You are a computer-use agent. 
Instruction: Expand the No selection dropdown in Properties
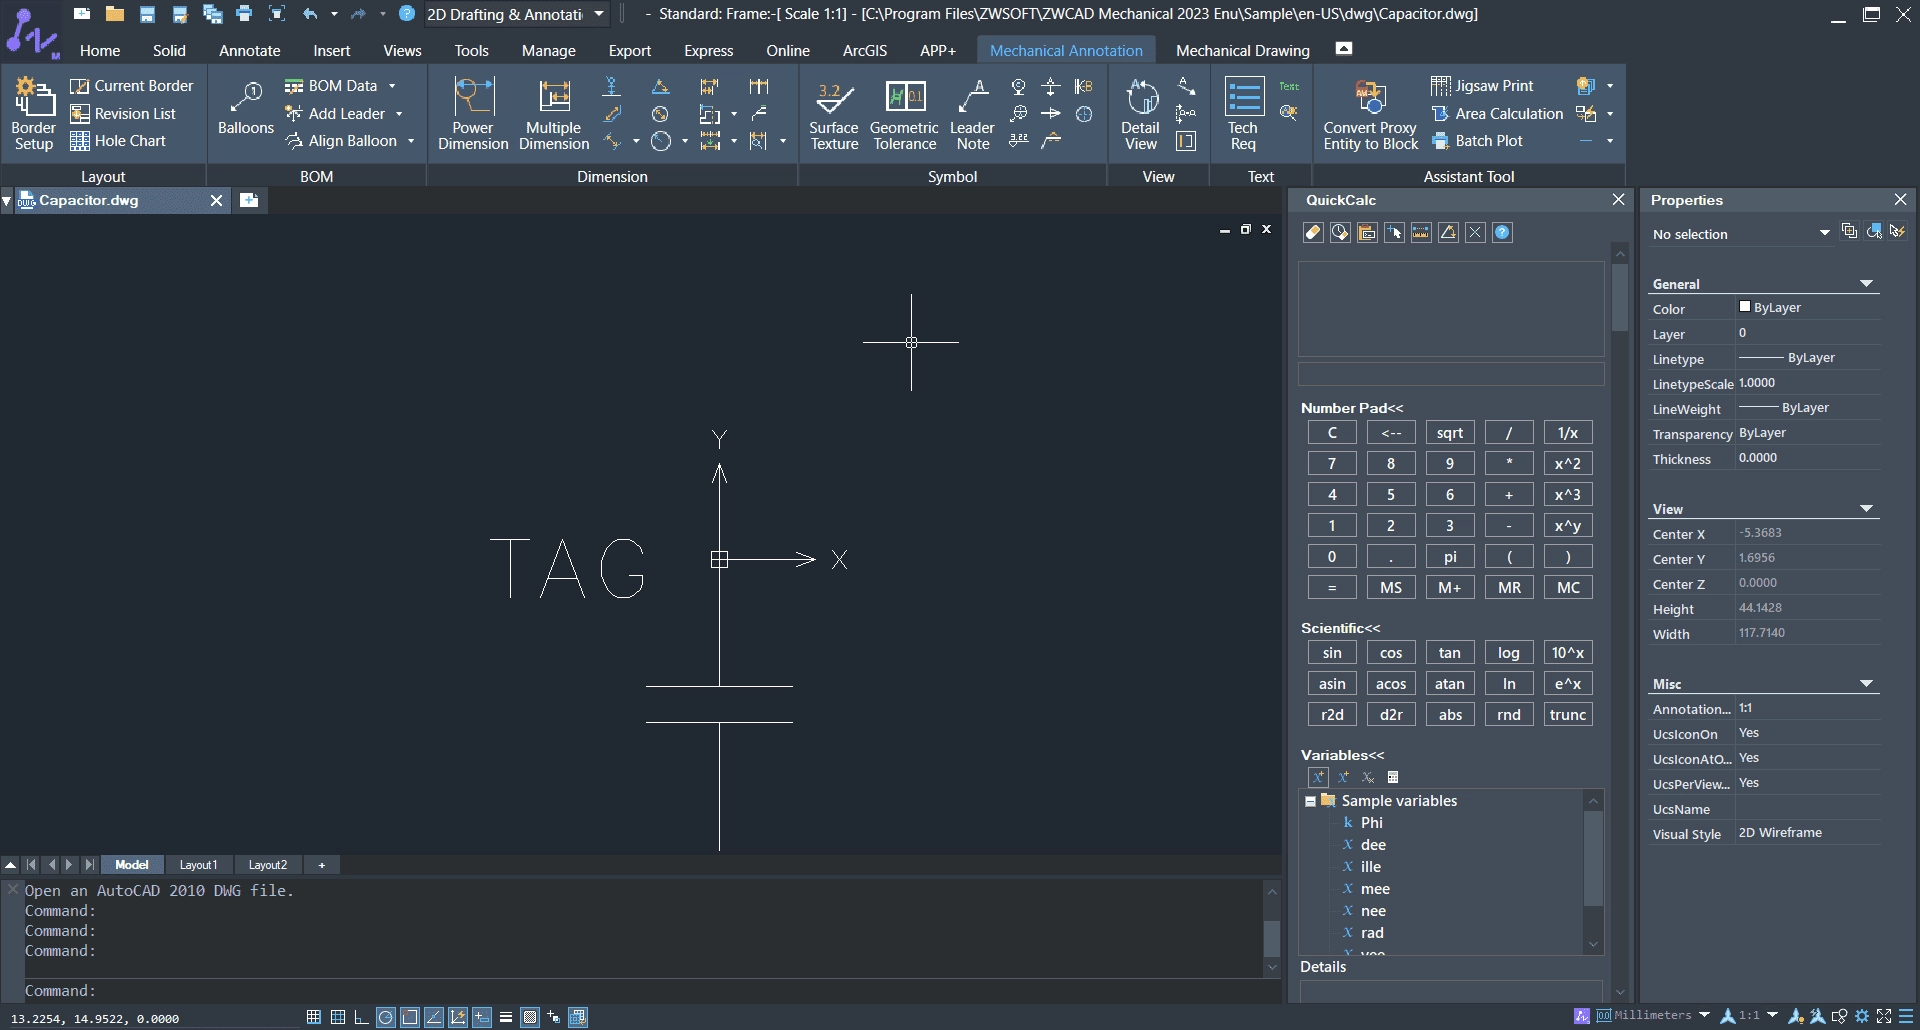(1741, 234)
